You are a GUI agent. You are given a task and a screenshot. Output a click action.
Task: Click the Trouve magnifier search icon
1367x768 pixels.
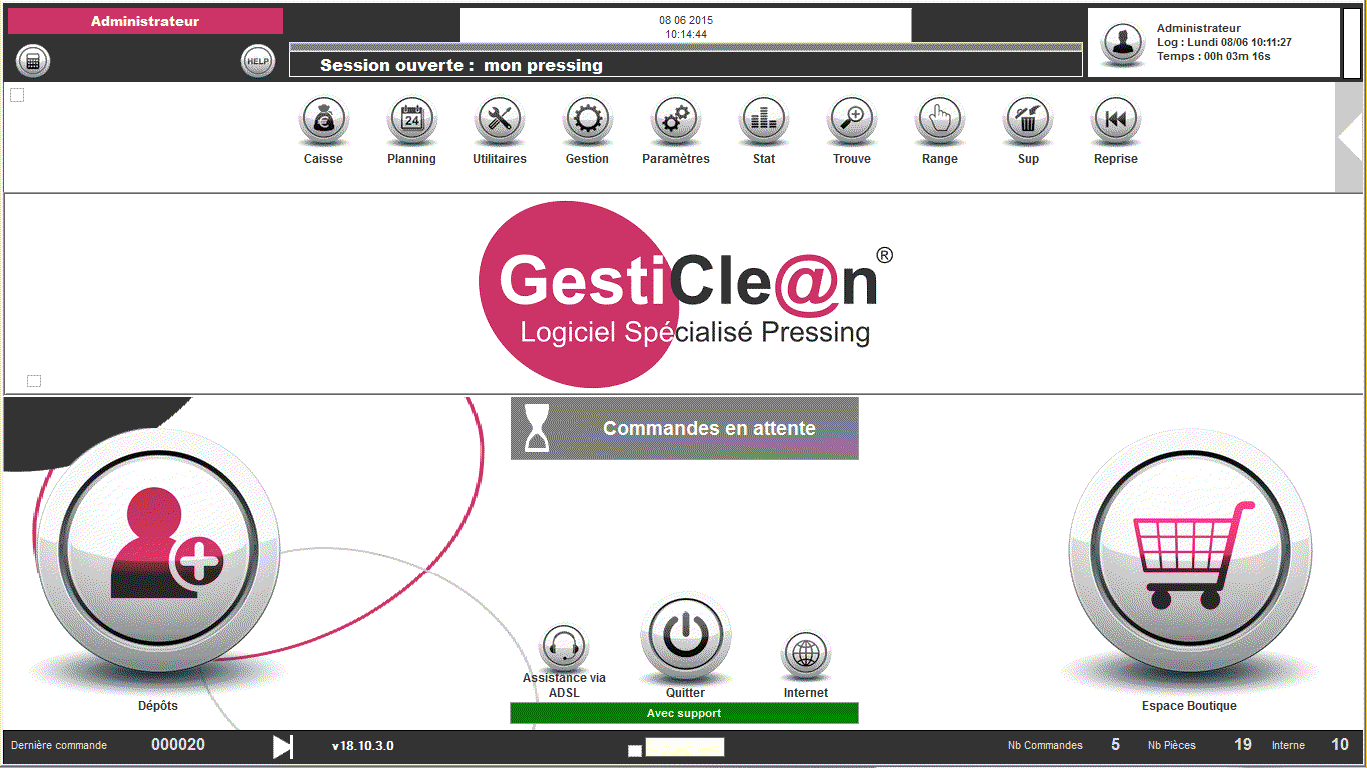point(851,121)
